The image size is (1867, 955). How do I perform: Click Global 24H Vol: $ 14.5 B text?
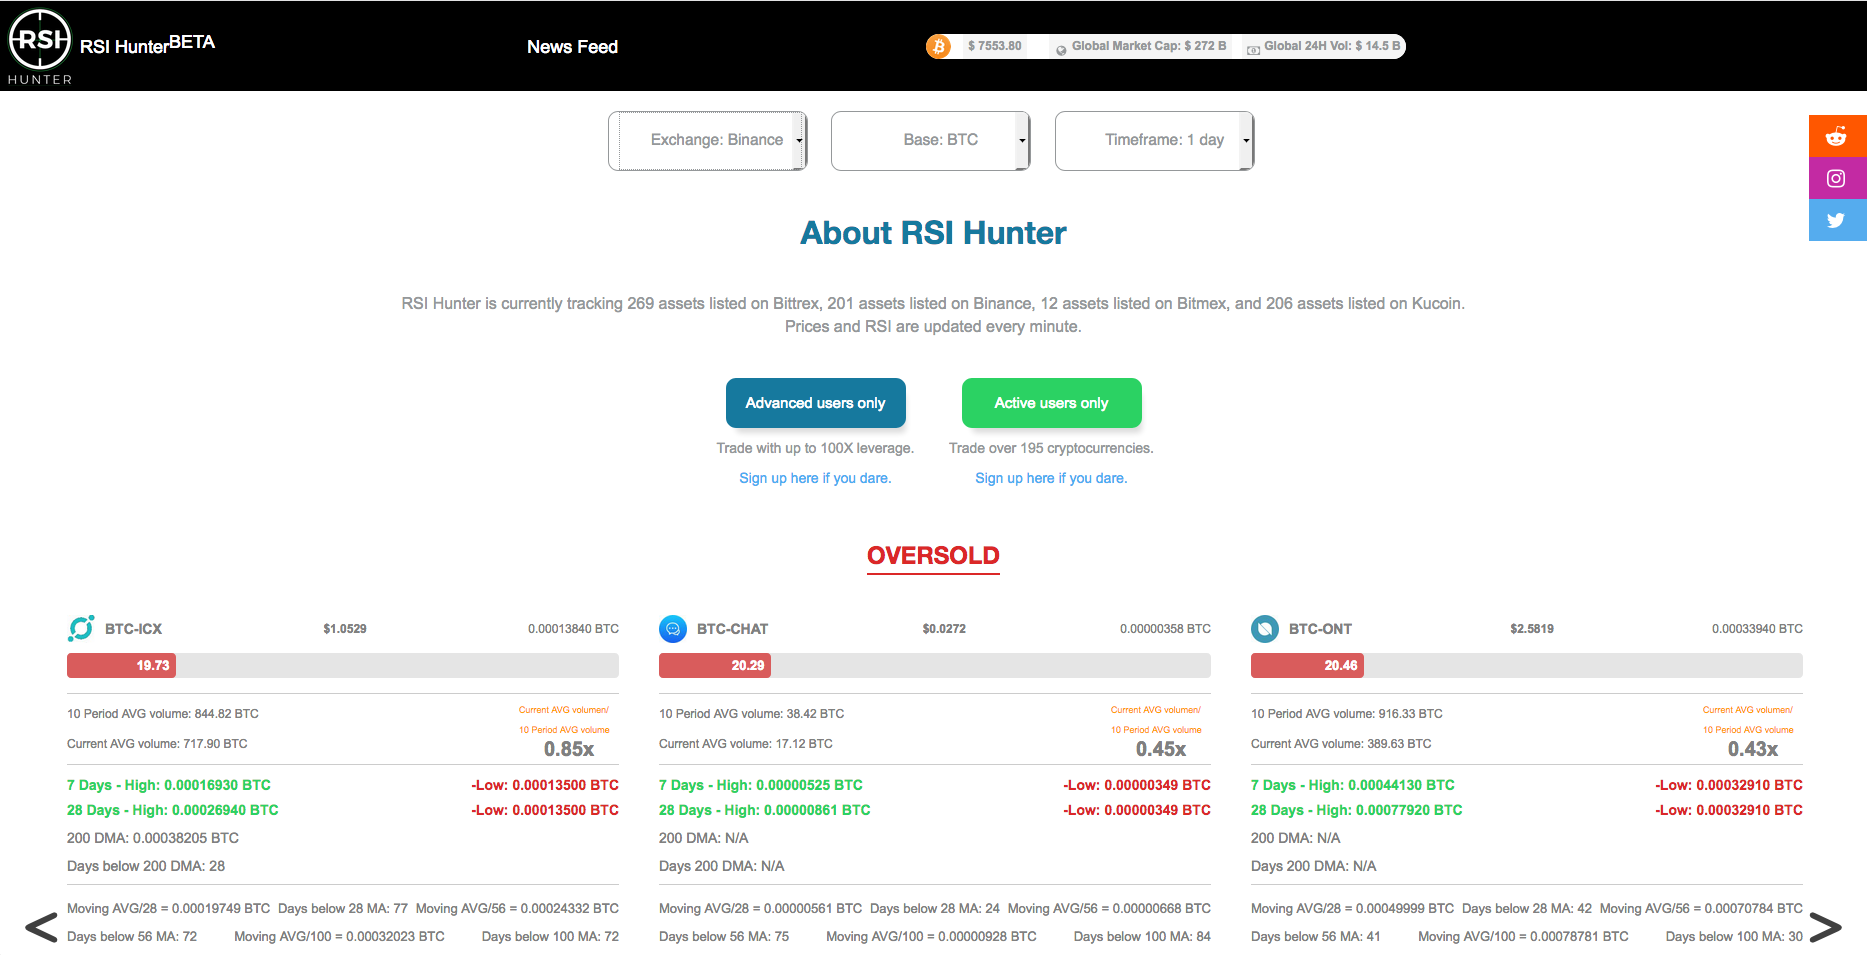pyautogui.click(x=1332, y=46)
